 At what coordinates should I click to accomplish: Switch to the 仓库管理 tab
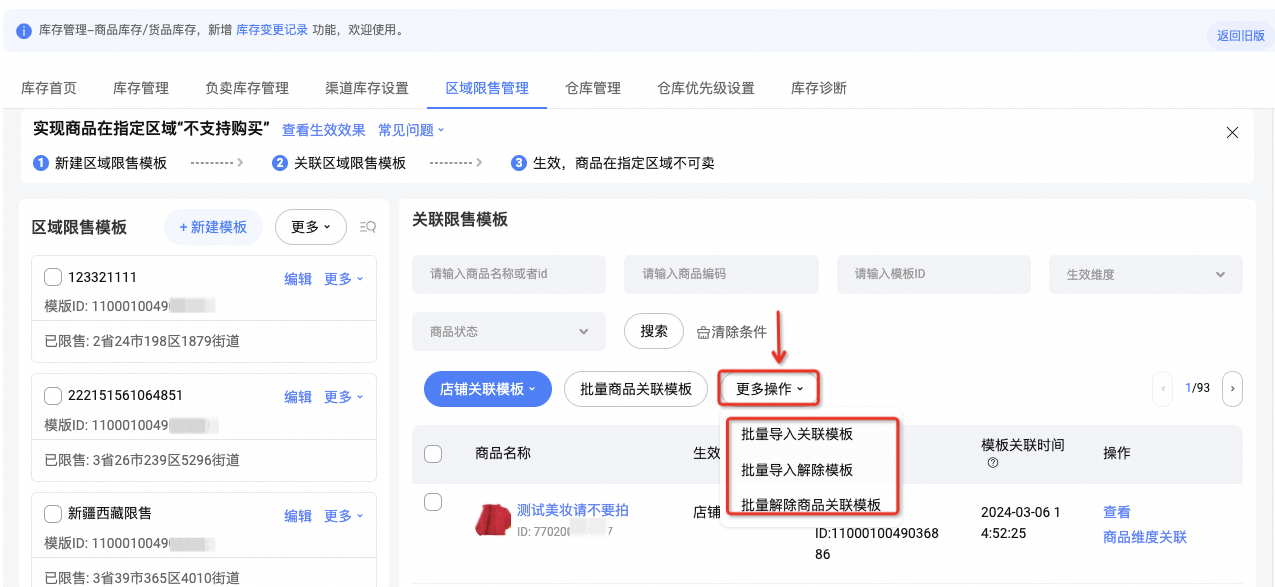click(x=593, y=88)
